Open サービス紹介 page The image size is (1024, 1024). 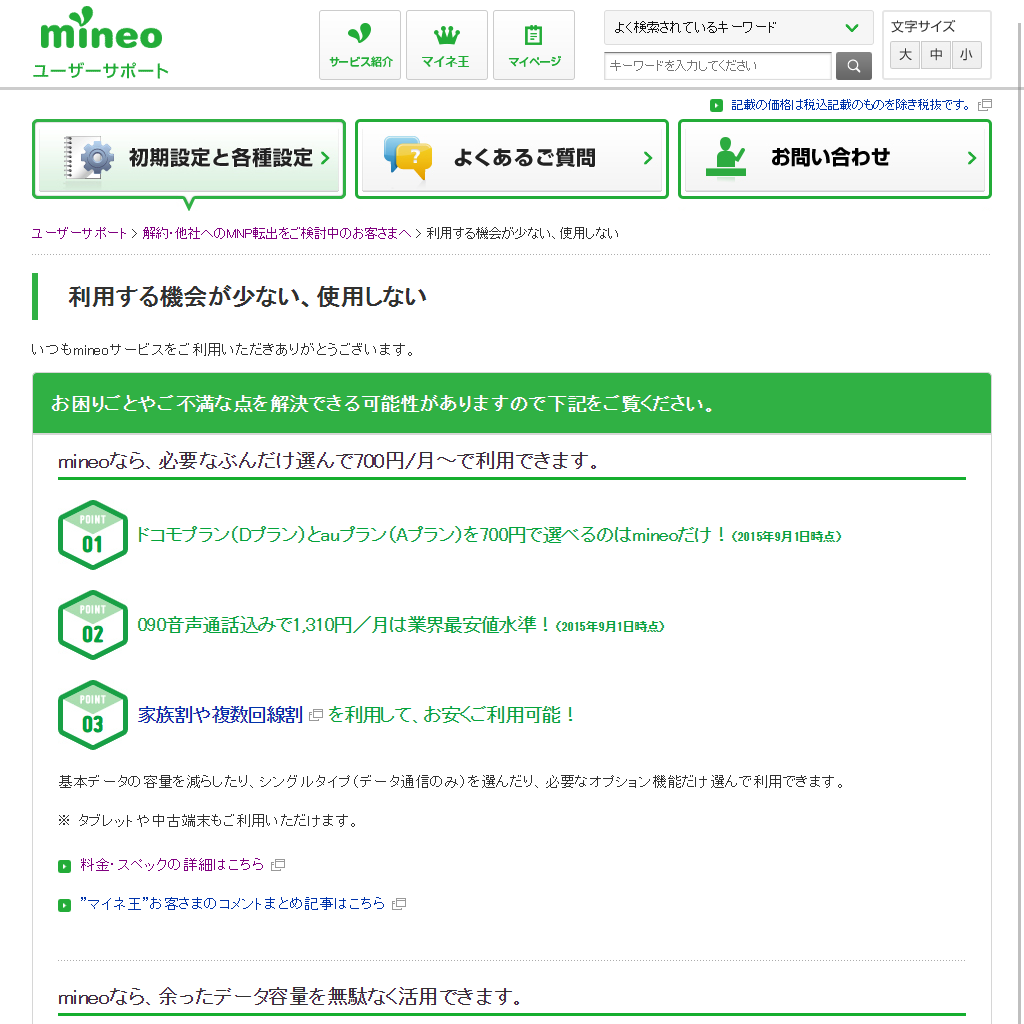pyautogui.click(x=360, y=45)
